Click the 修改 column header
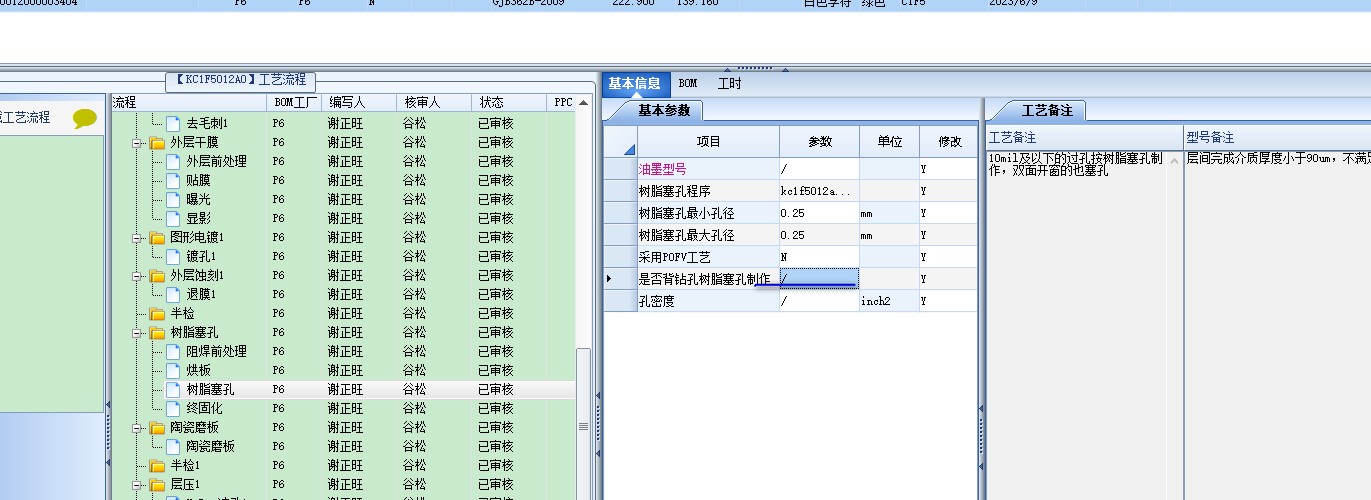Viewport: 1371px width, 500px height. coord(948,141)
